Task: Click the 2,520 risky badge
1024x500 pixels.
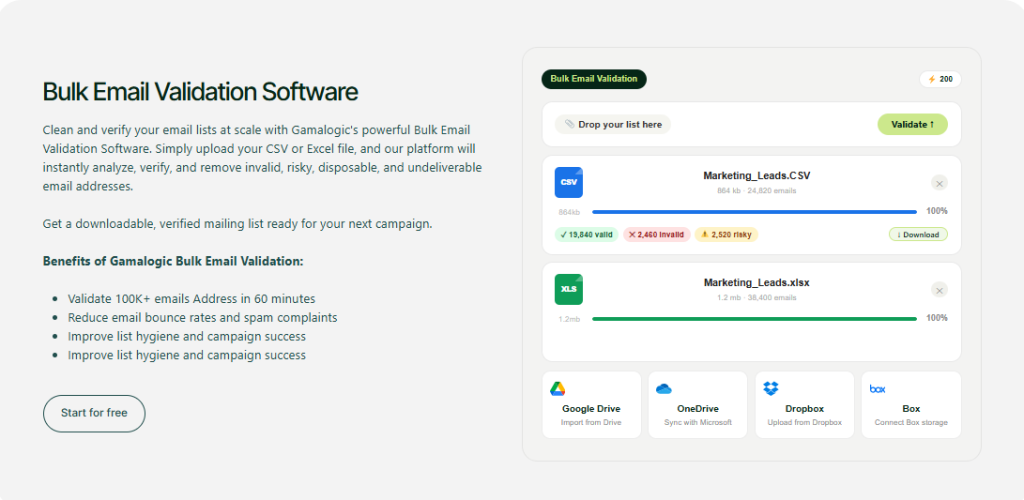Action: [726, 234]
